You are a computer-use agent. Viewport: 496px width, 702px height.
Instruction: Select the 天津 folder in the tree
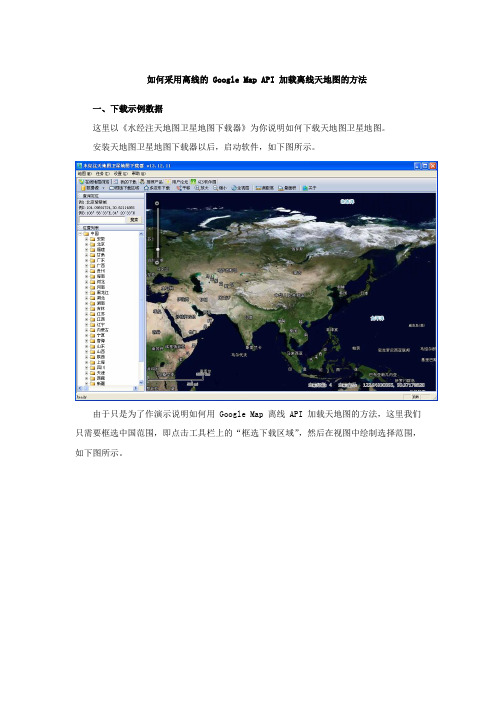click(x=98, y=373)
